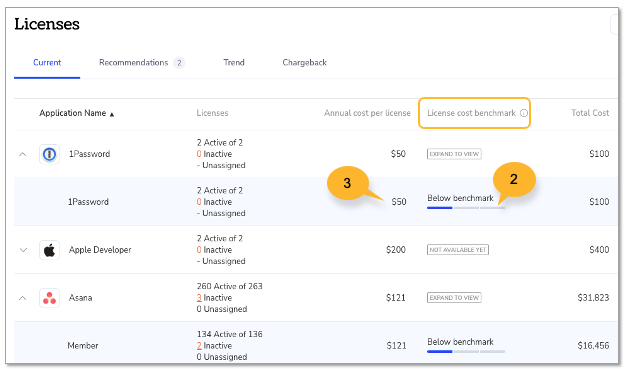This screenshot has height=369, width=625.
Task: Click Member total cost $16,456
Action: click(x=593, y=346)
